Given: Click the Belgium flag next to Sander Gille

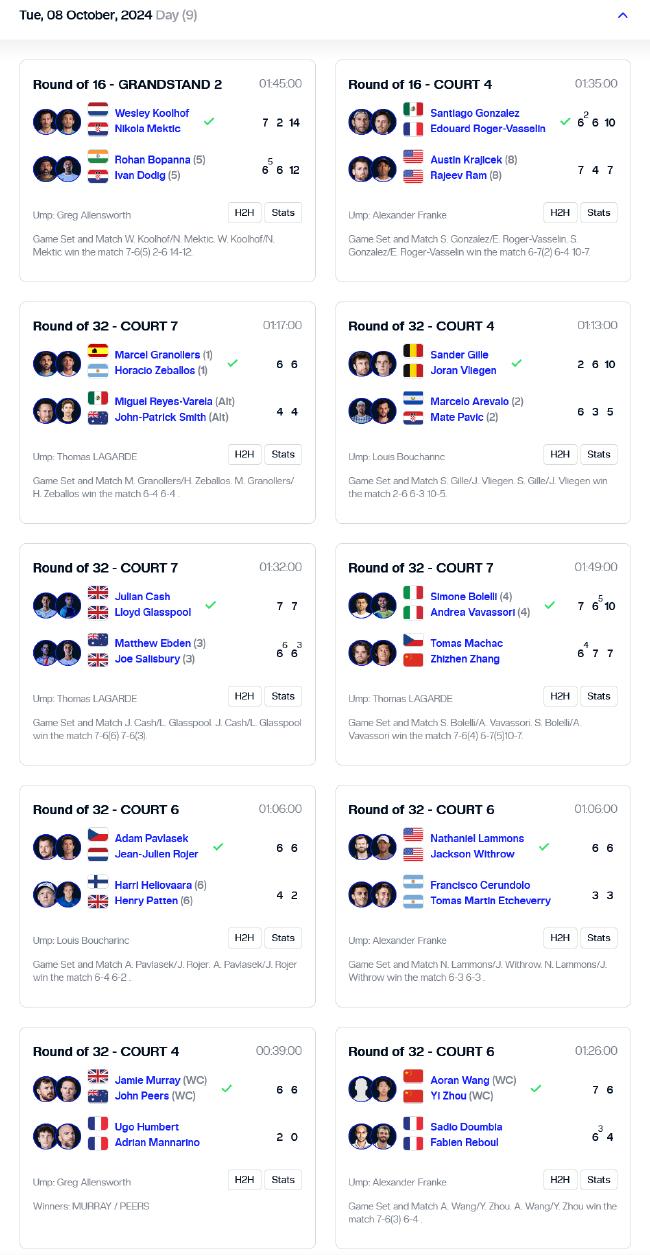Looking at the screenshot, I should coord(413,351).
